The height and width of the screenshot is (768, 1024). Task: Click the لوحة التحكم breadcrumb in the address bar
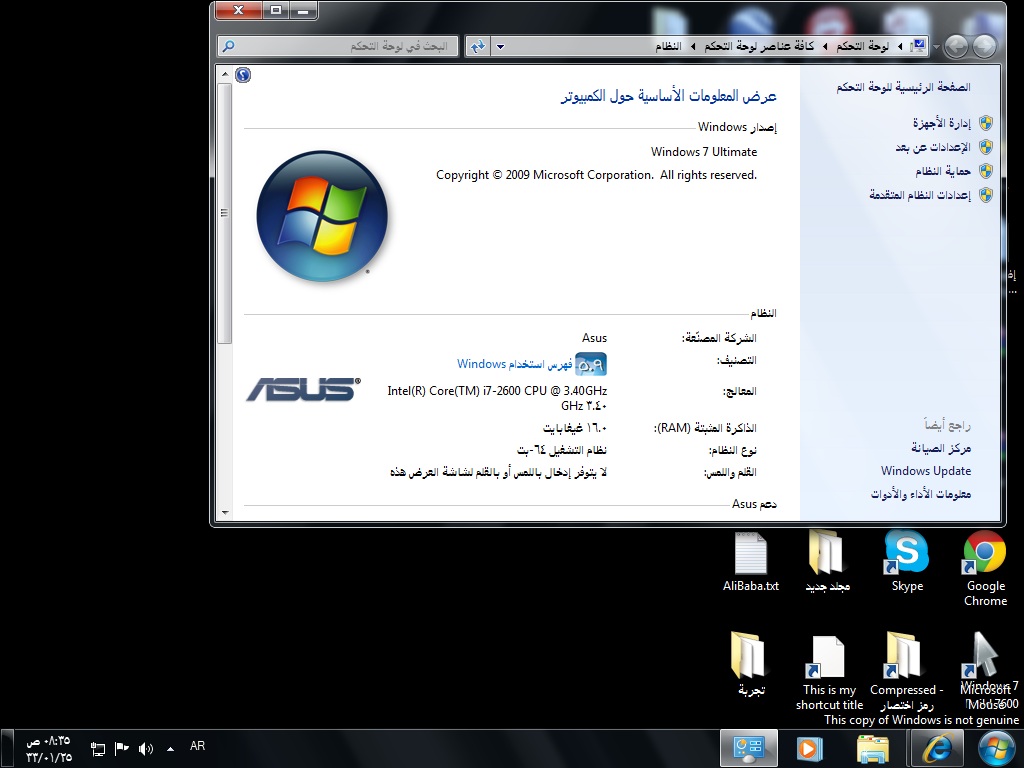coord(862,46)
